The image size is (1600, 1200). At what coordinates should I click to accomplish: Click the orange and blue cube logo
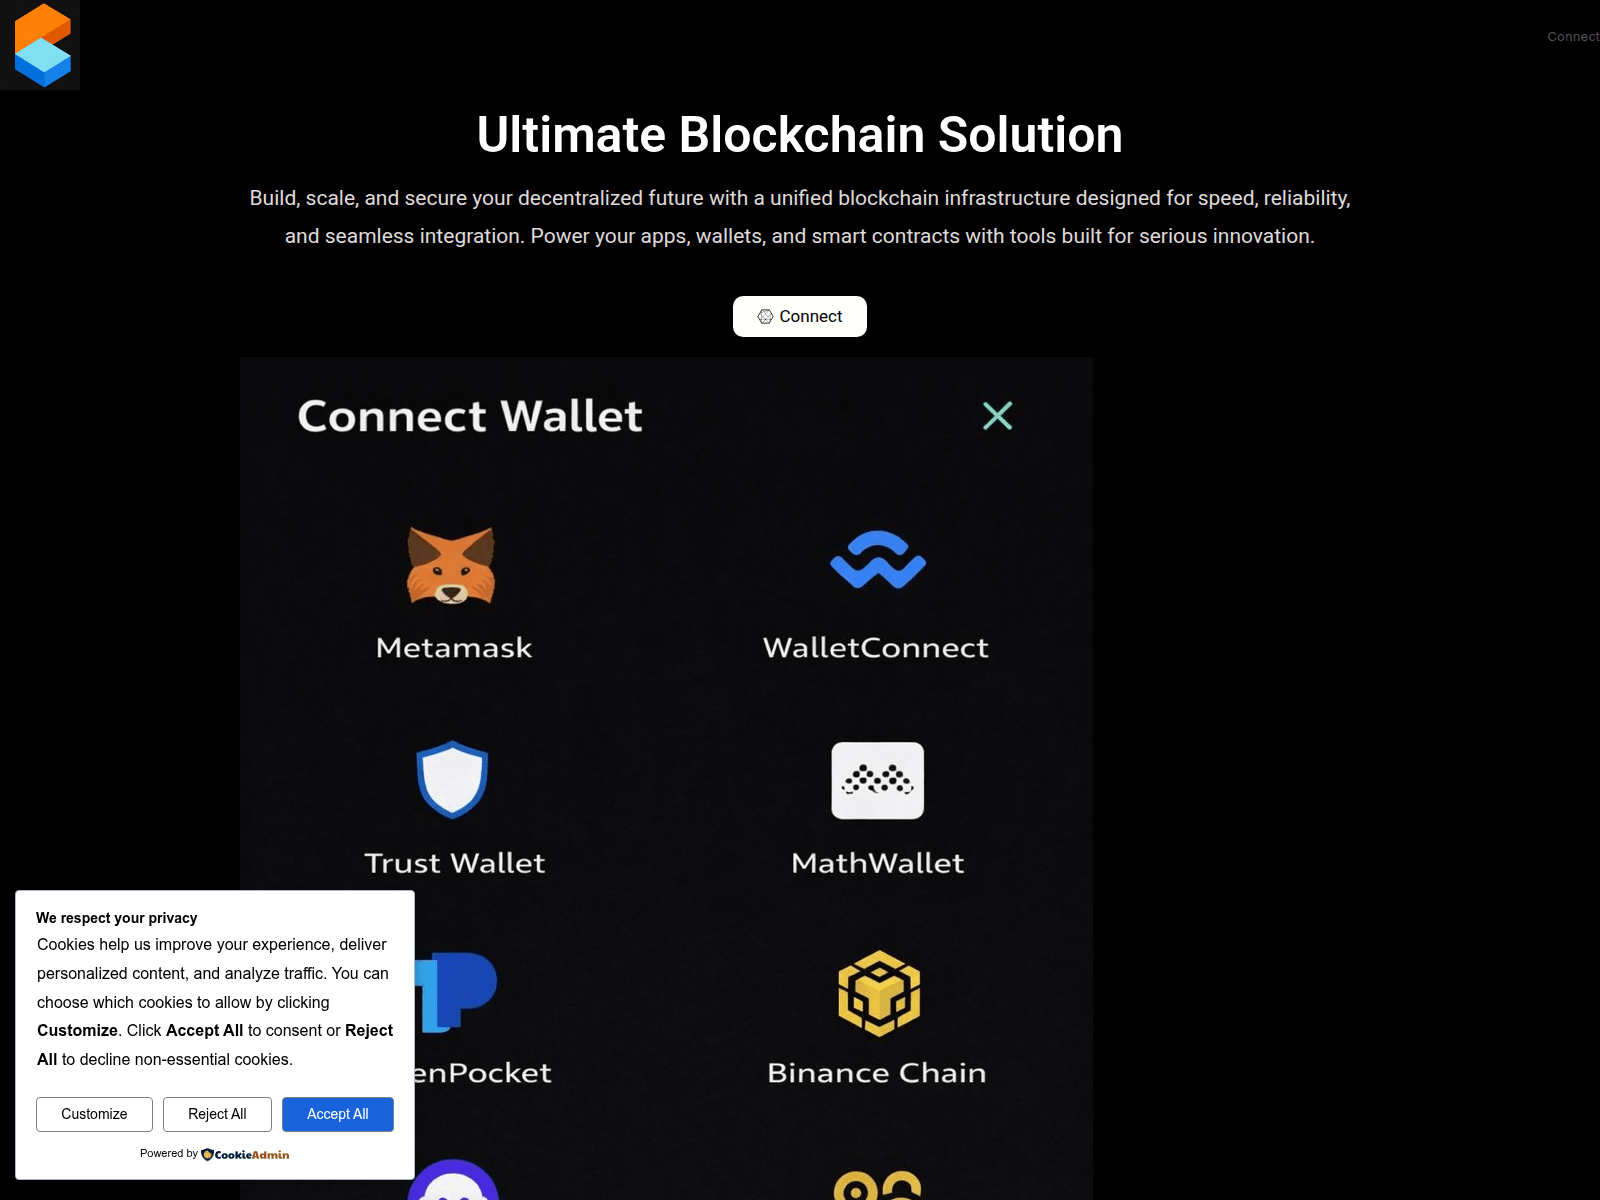coord(42,45)
